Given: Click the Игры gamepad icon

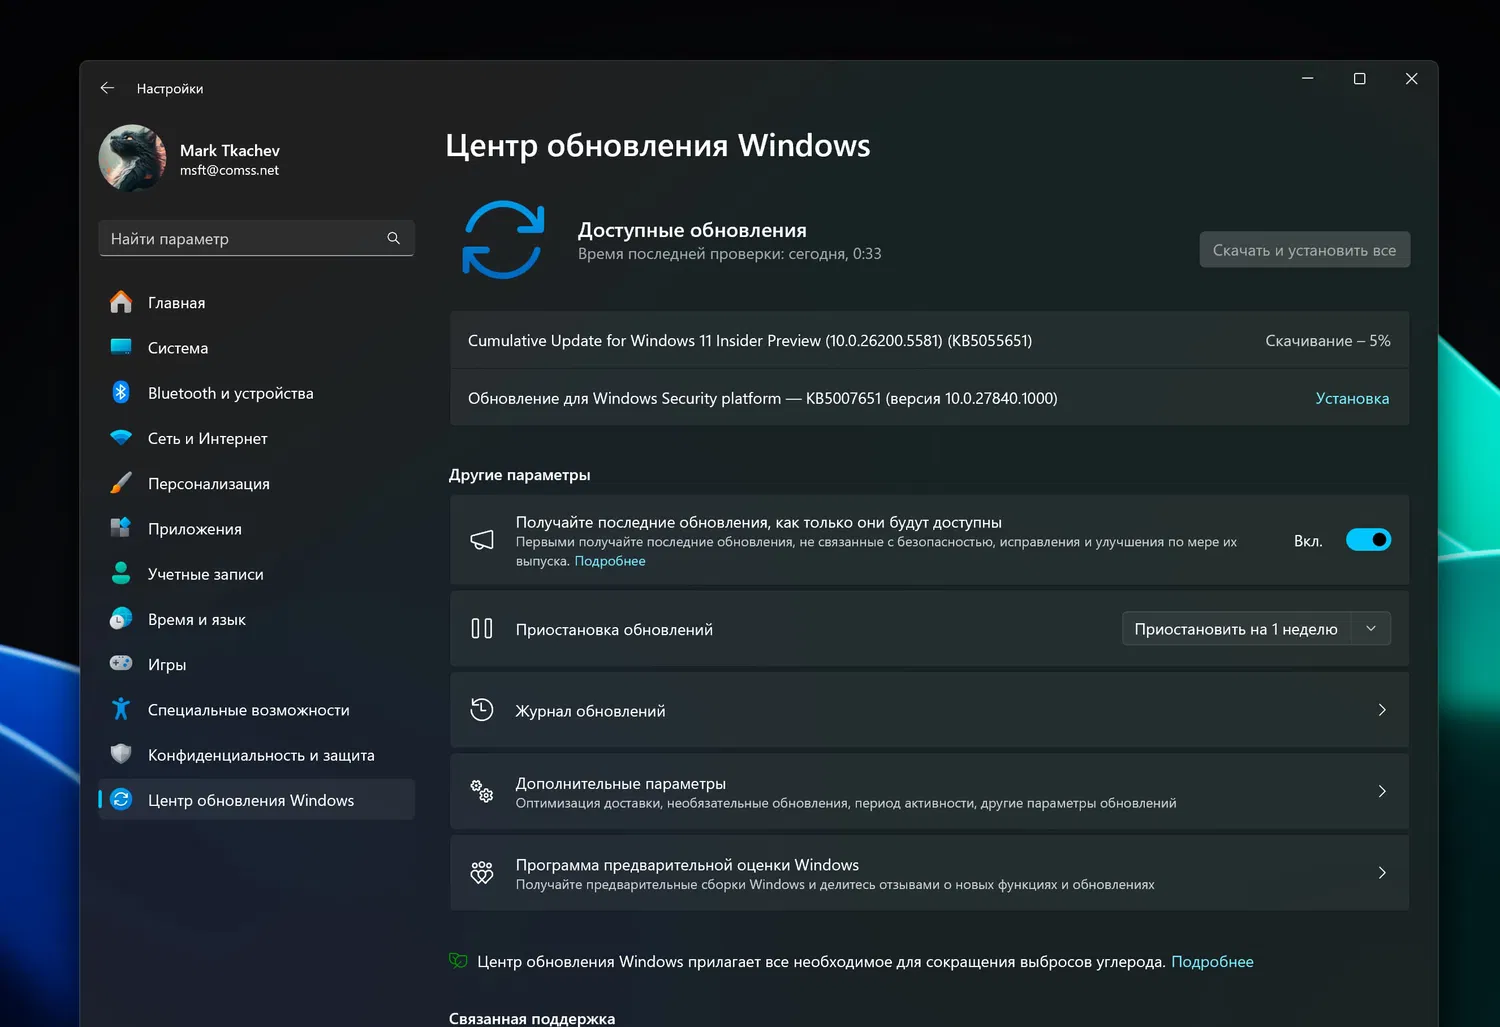Looking at the screenshot, I should pos(121,663).
